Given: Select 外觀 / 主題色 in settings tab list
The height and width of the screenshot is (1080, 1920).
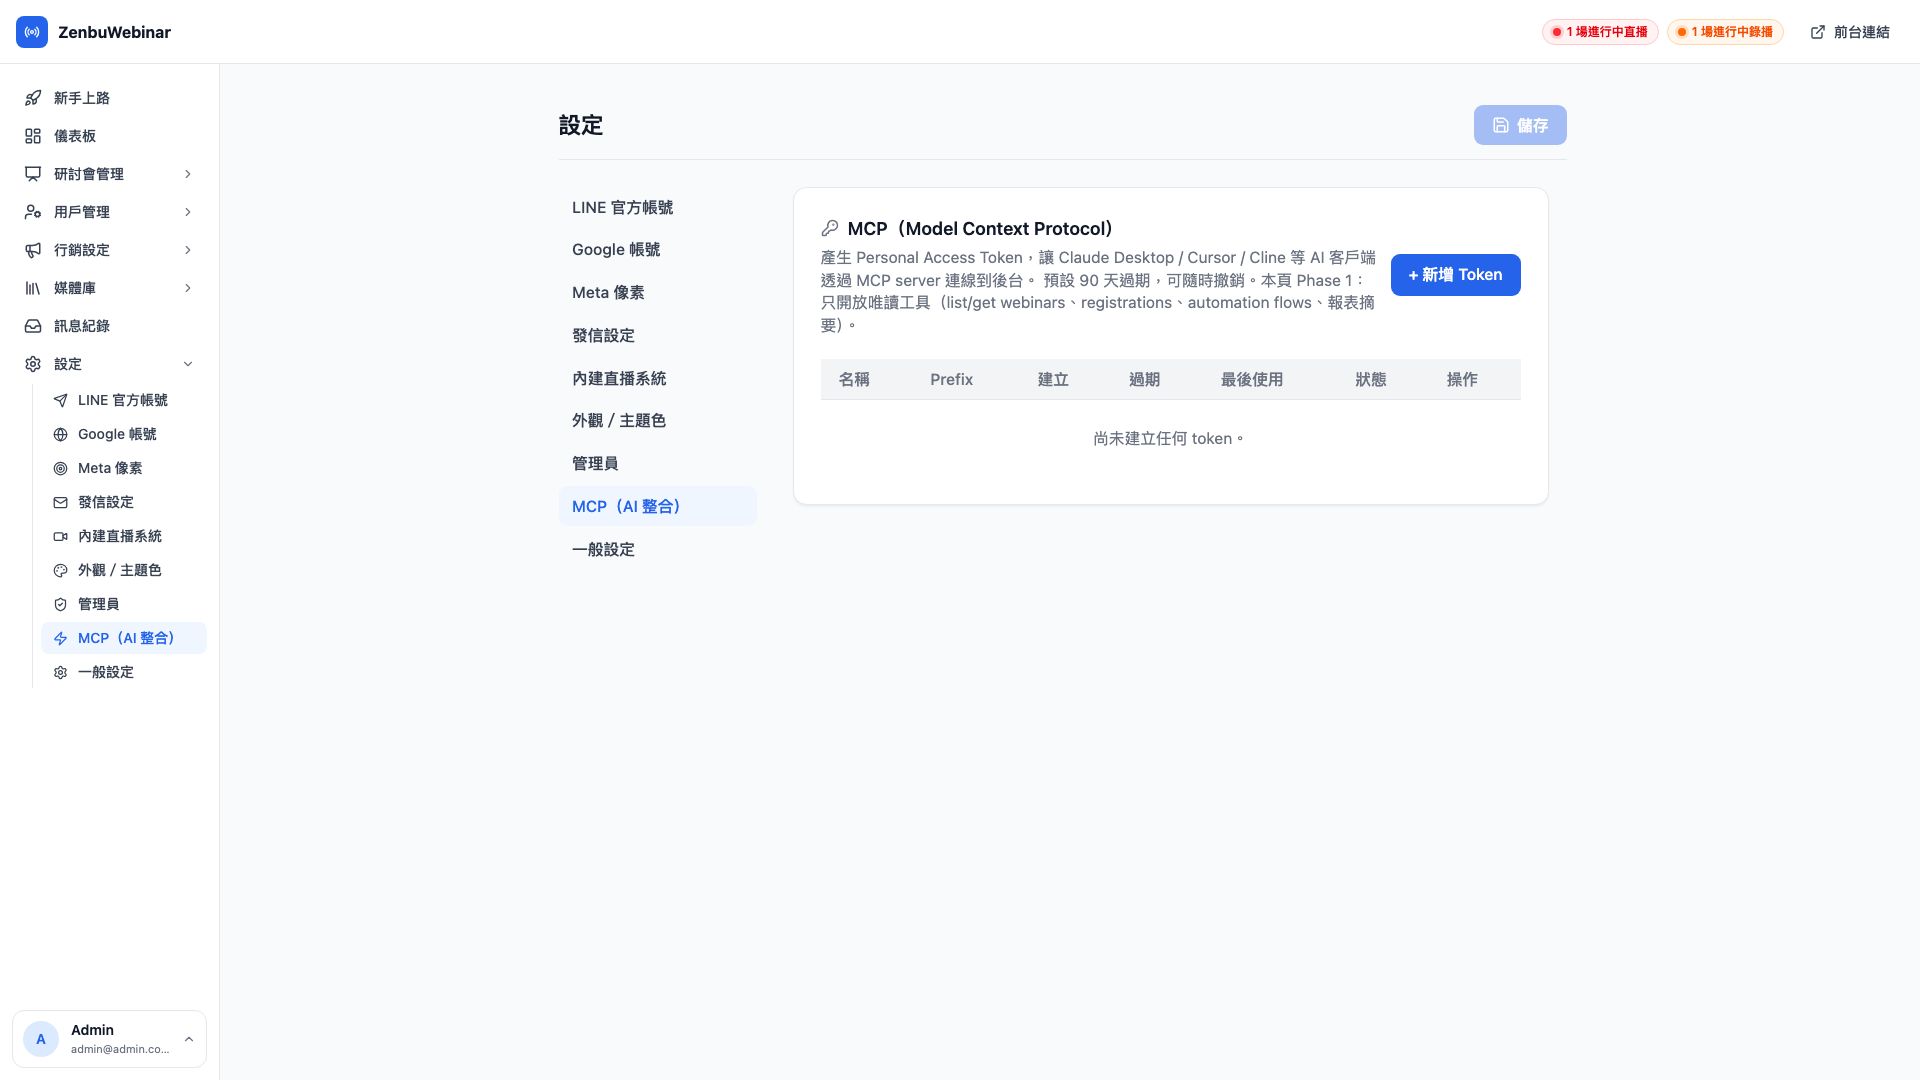Looking at the screenshot, I should [x=657, y=420].
